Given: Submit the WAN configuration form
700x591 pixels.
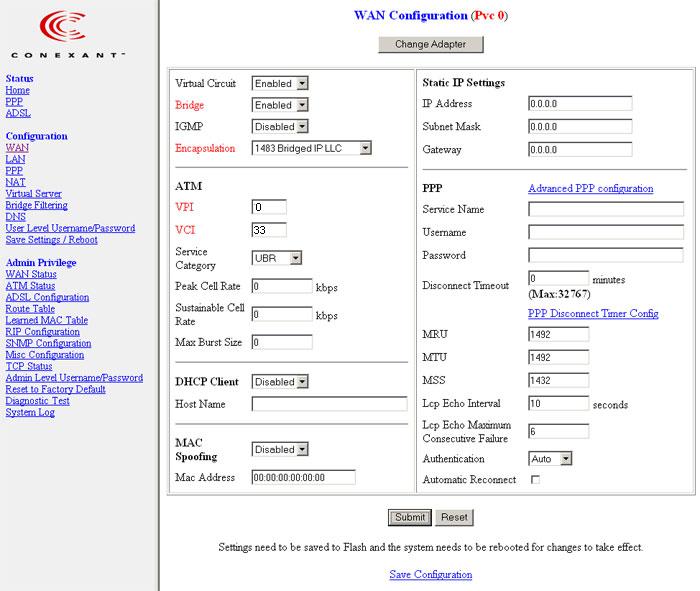Looking at the screenshot, I should tap(410, 517).
